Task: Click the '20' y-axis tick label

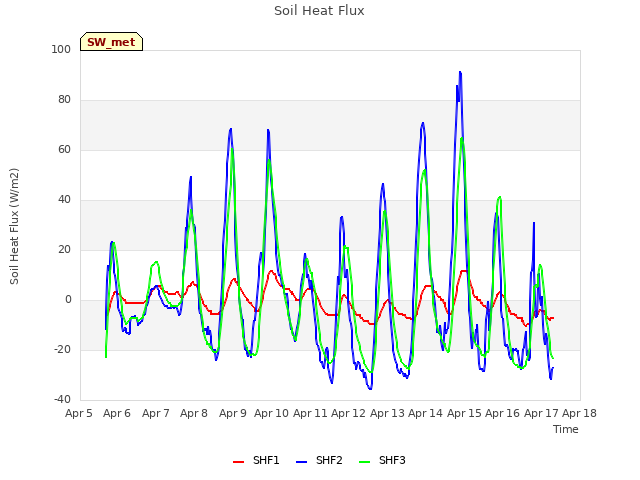Action: [x=64, y=249]
